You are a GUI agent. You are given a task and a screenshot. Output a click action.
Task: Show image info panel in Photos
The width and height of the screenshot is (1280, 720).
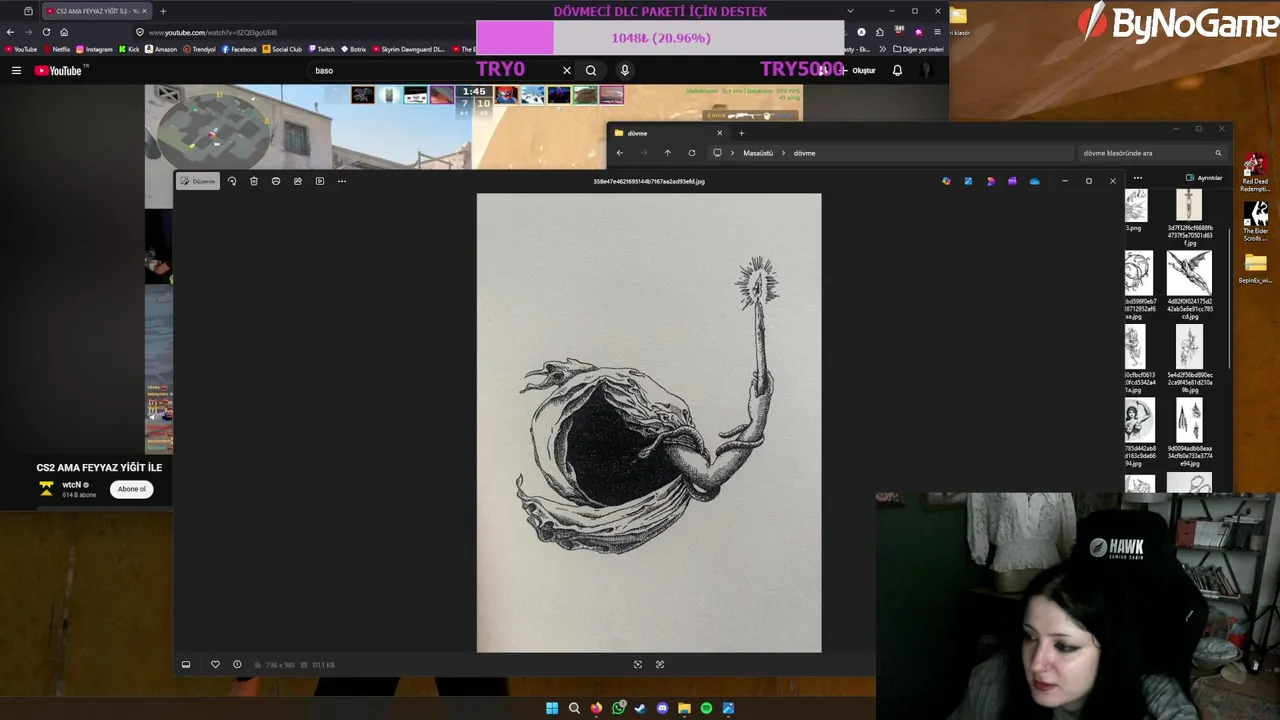point(237,664)
